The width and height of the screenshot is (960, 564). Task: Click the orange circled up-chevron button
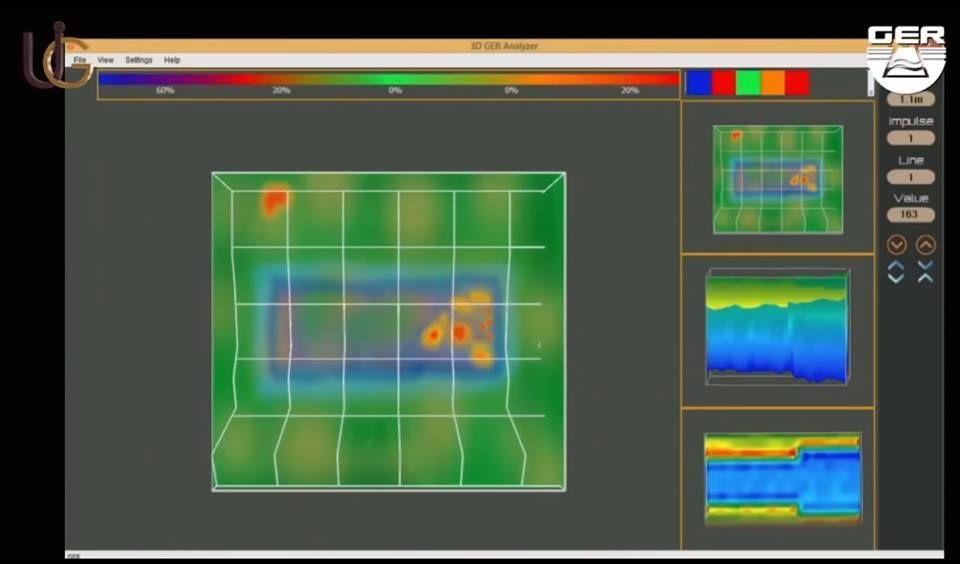(926, 244)
